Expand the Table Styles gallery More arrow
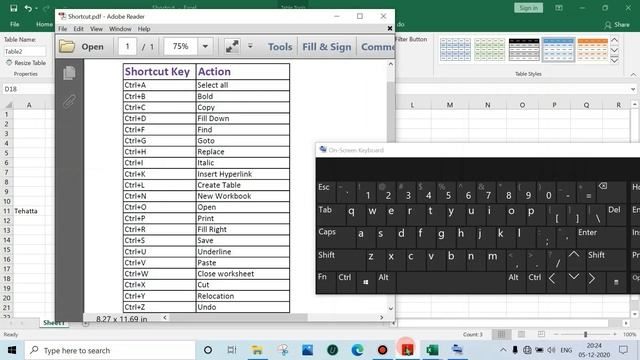Image resolution: width=640 pixels, height=360 pixels. (x=615, y=60)
